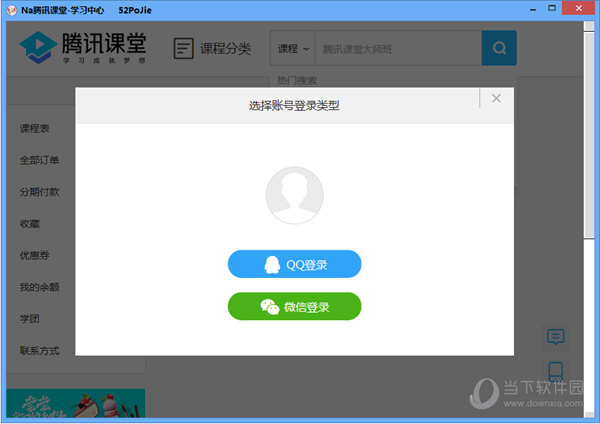Click the promotional banner at bottom left
Image resolution: width=600 pixels, height=424 pixels.
[76, 403]
